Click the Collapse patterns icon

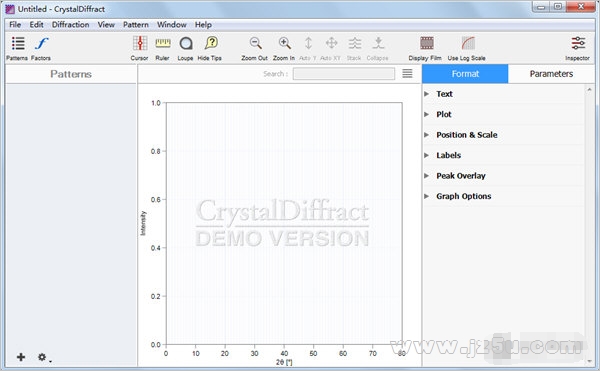click(x=378, y=43)
